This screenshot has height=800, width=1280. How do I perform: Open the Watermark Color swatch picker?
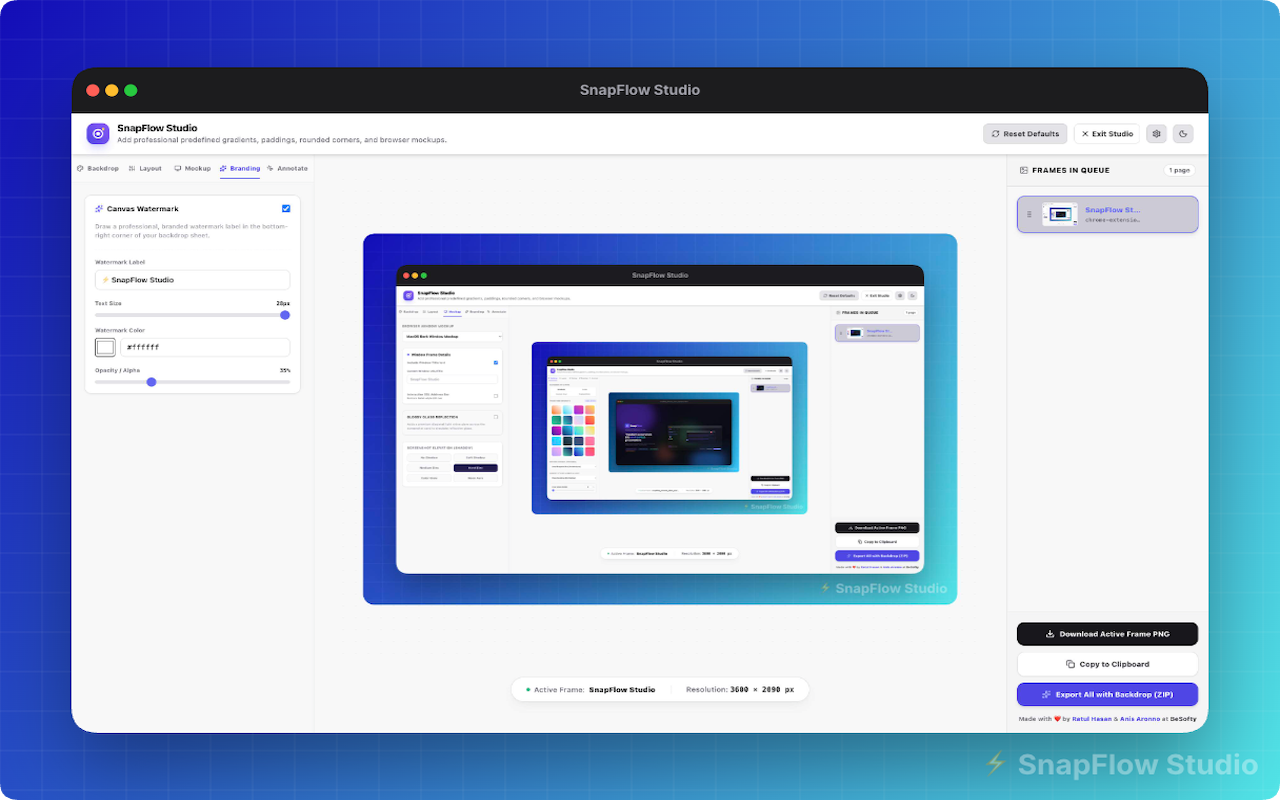click(105, 347)
